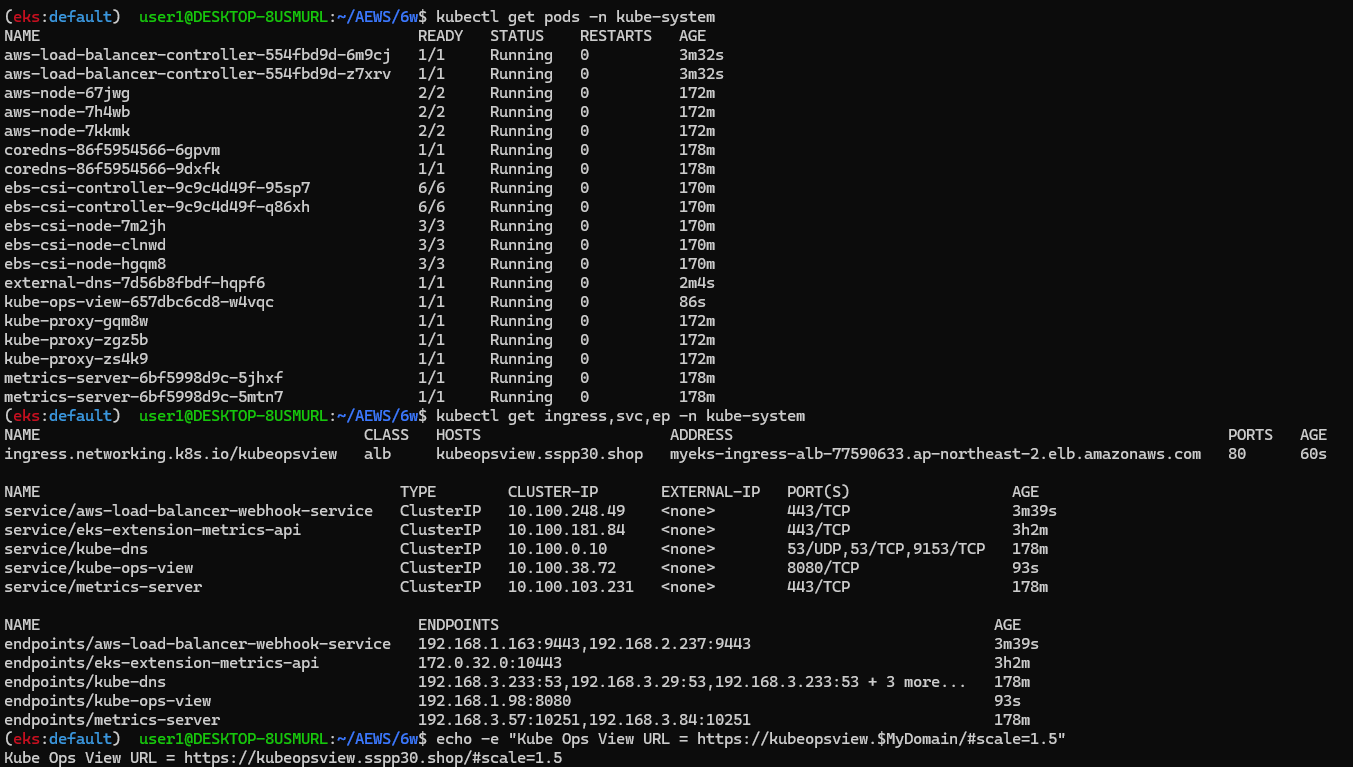Screen dimensions: 1353x767
Task: Select kube-proxy-zs4k9 pod name
Action: click(76, 359)
